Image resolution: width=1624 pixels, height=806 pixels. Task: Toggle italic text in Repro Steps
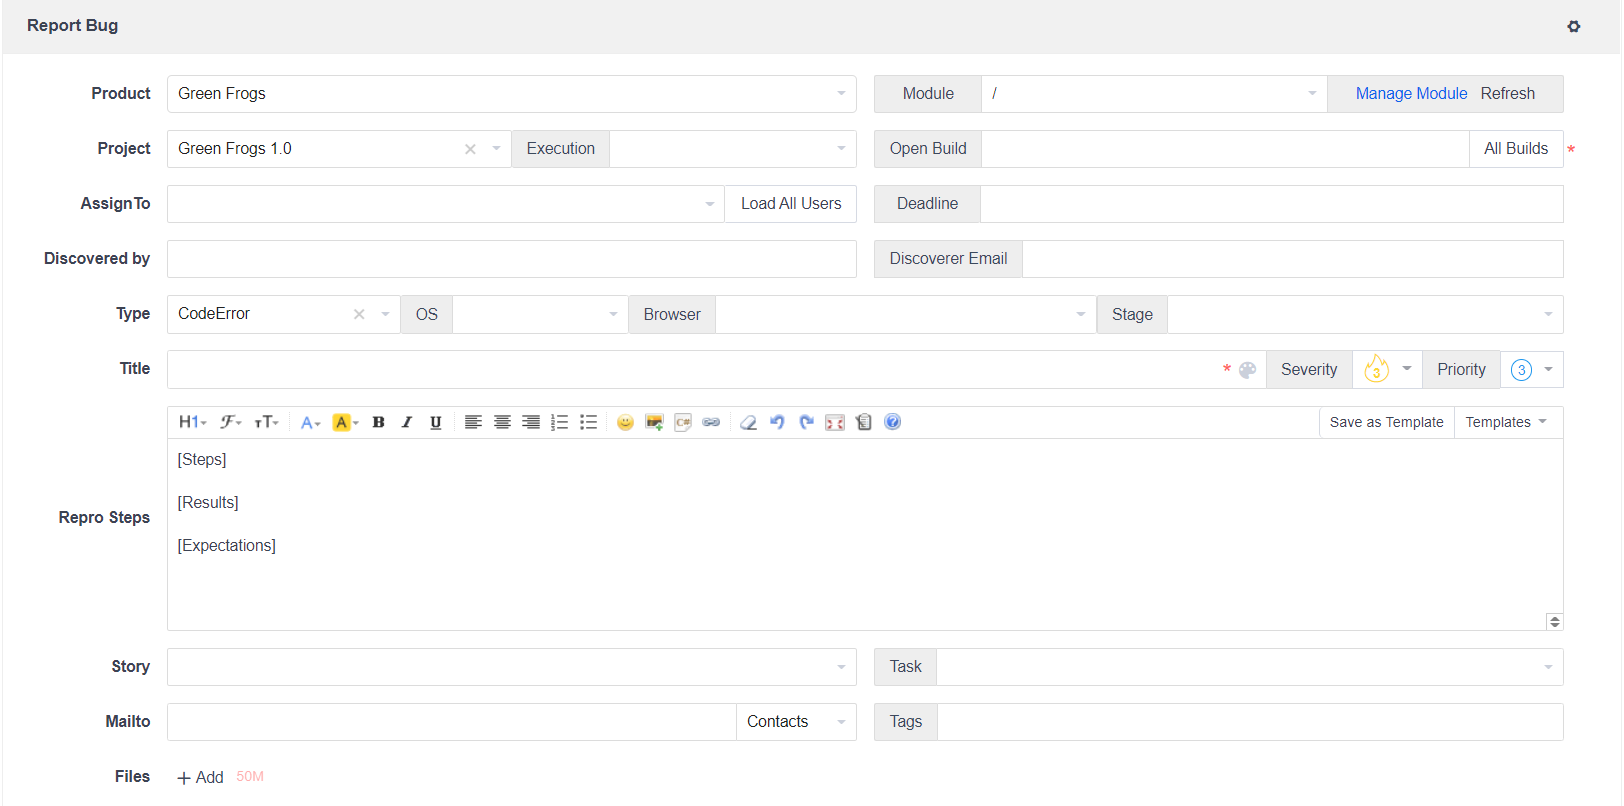407,422
